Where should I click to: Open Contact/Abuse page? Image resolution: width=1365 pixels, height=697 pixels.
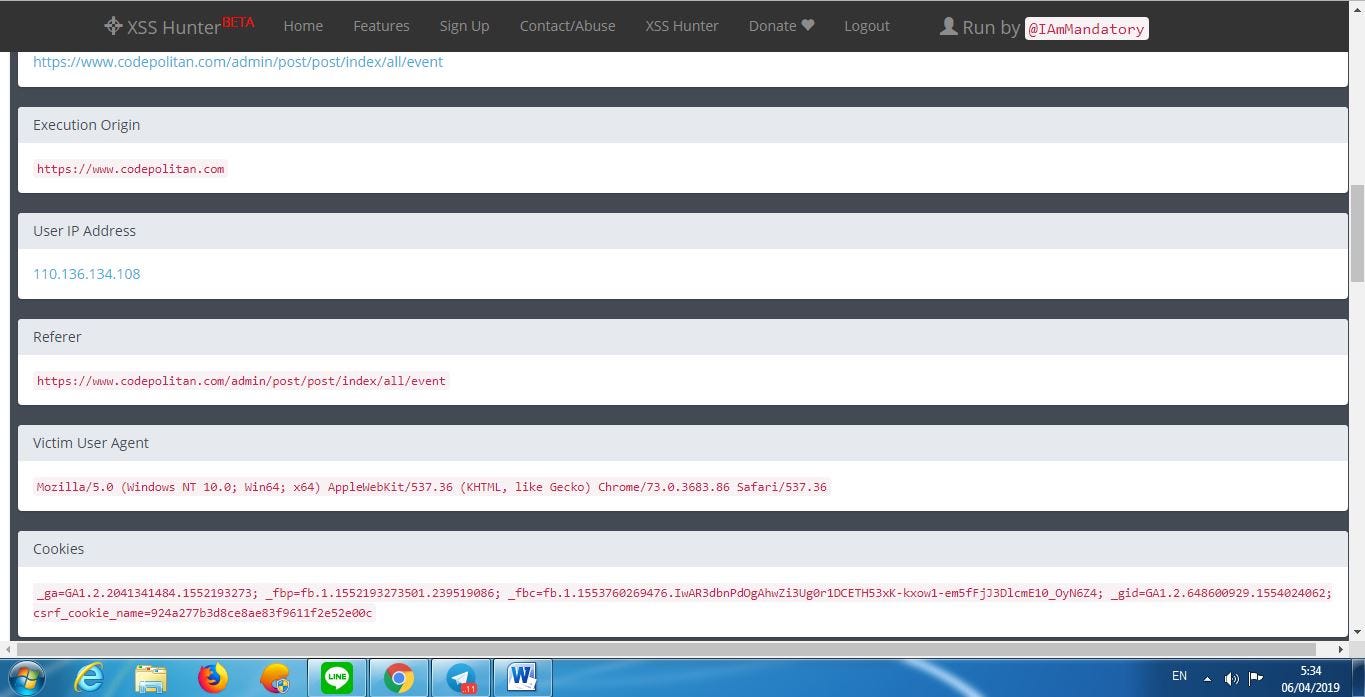pyautogui.click(x=567, y=26)
